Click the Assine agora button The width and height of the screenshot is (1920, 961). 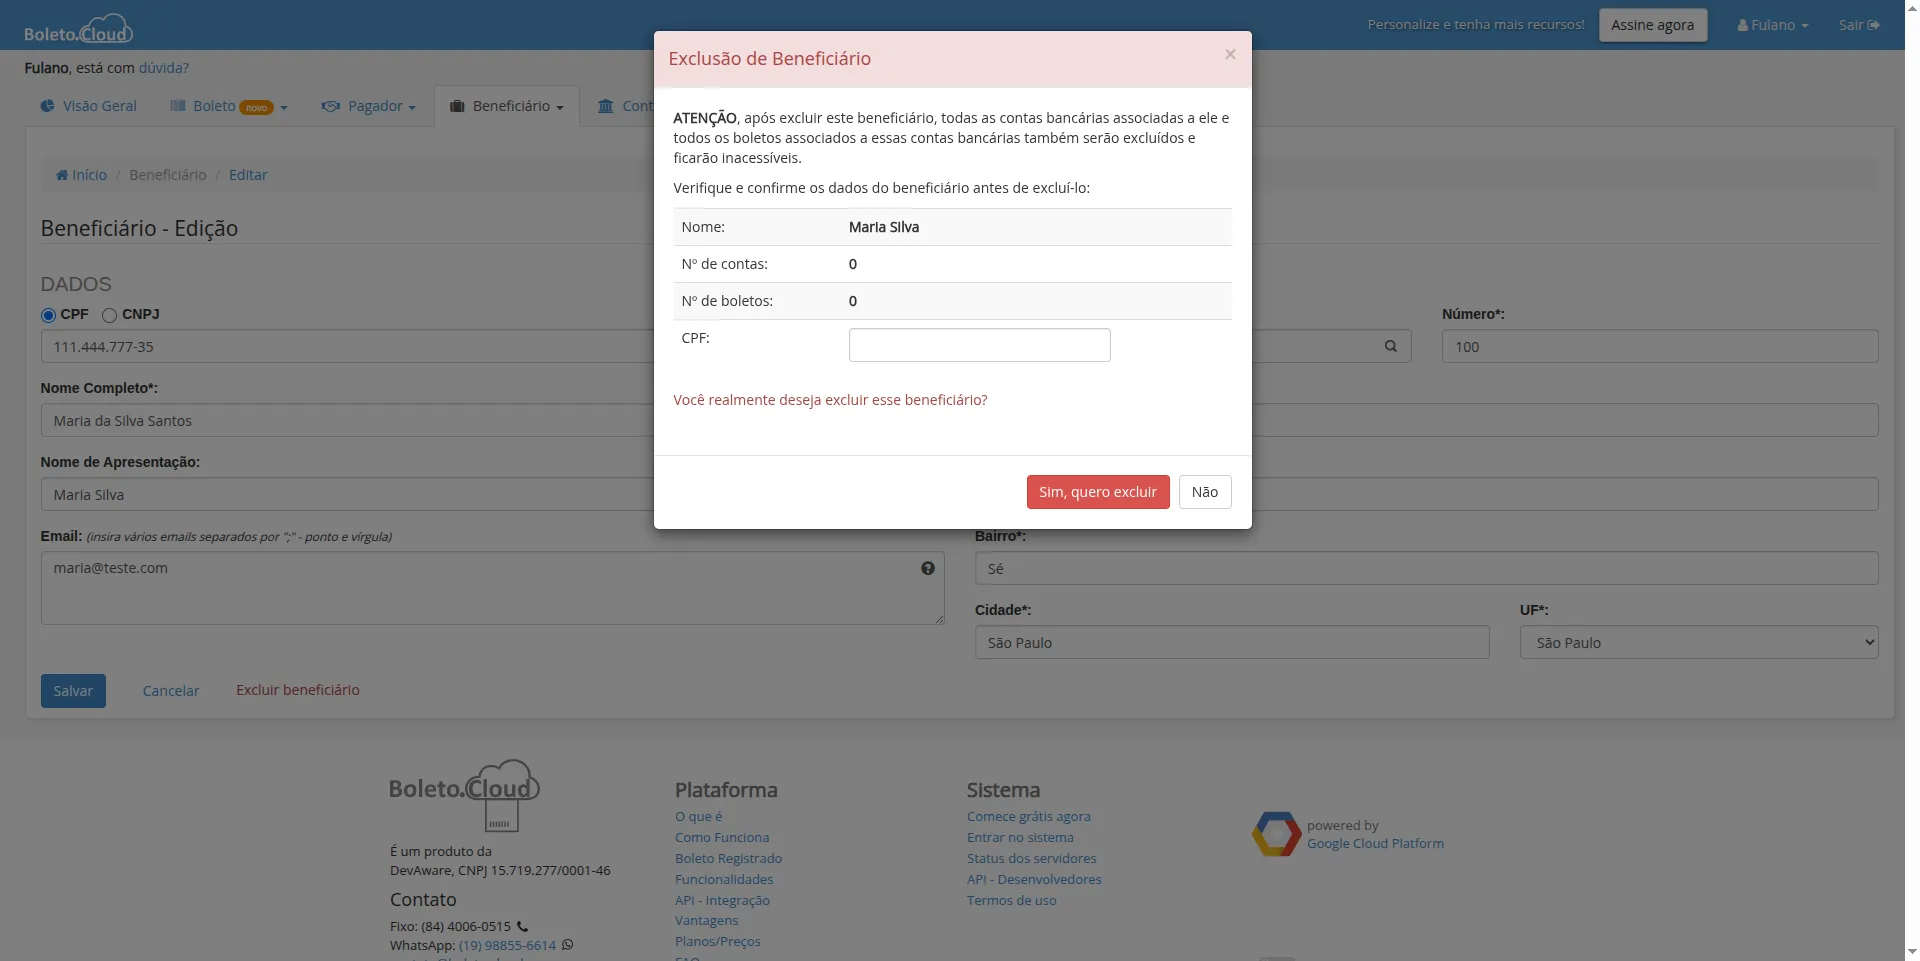(1652, 25)
